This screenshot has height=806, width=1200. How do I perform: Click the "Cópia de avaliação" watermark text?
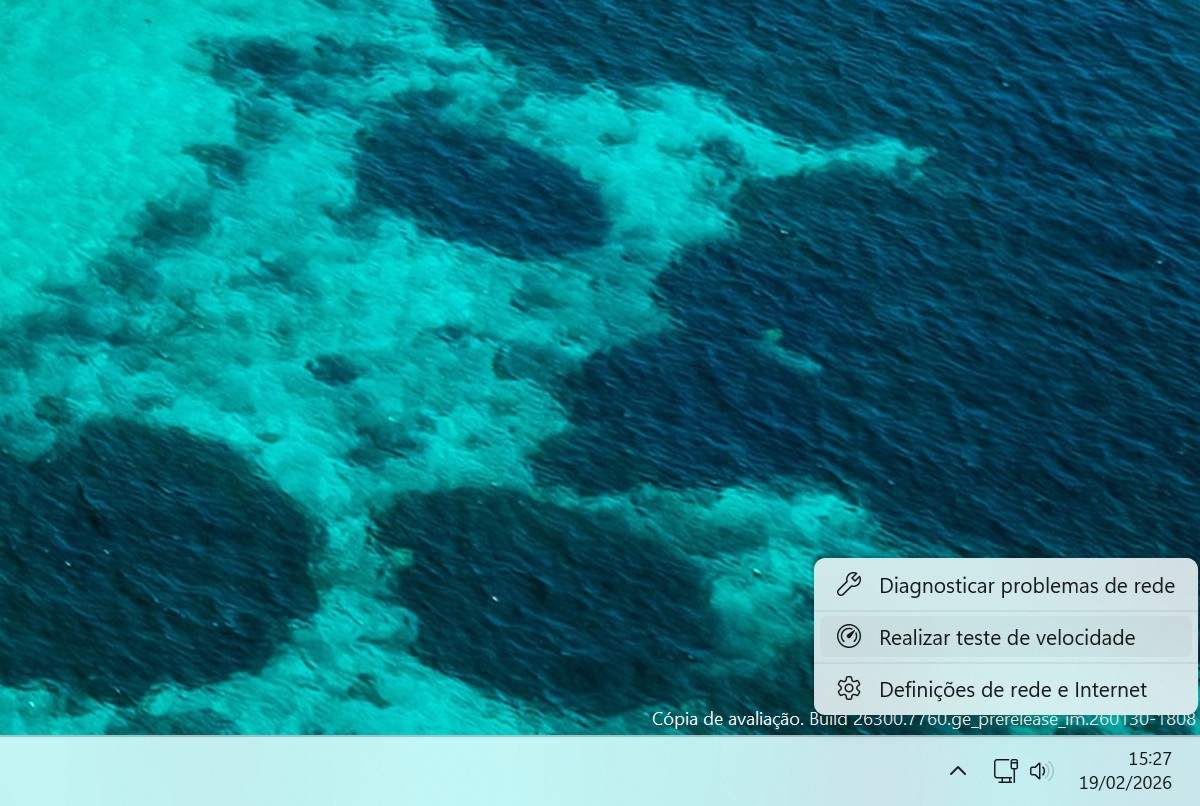click(727, 718)
